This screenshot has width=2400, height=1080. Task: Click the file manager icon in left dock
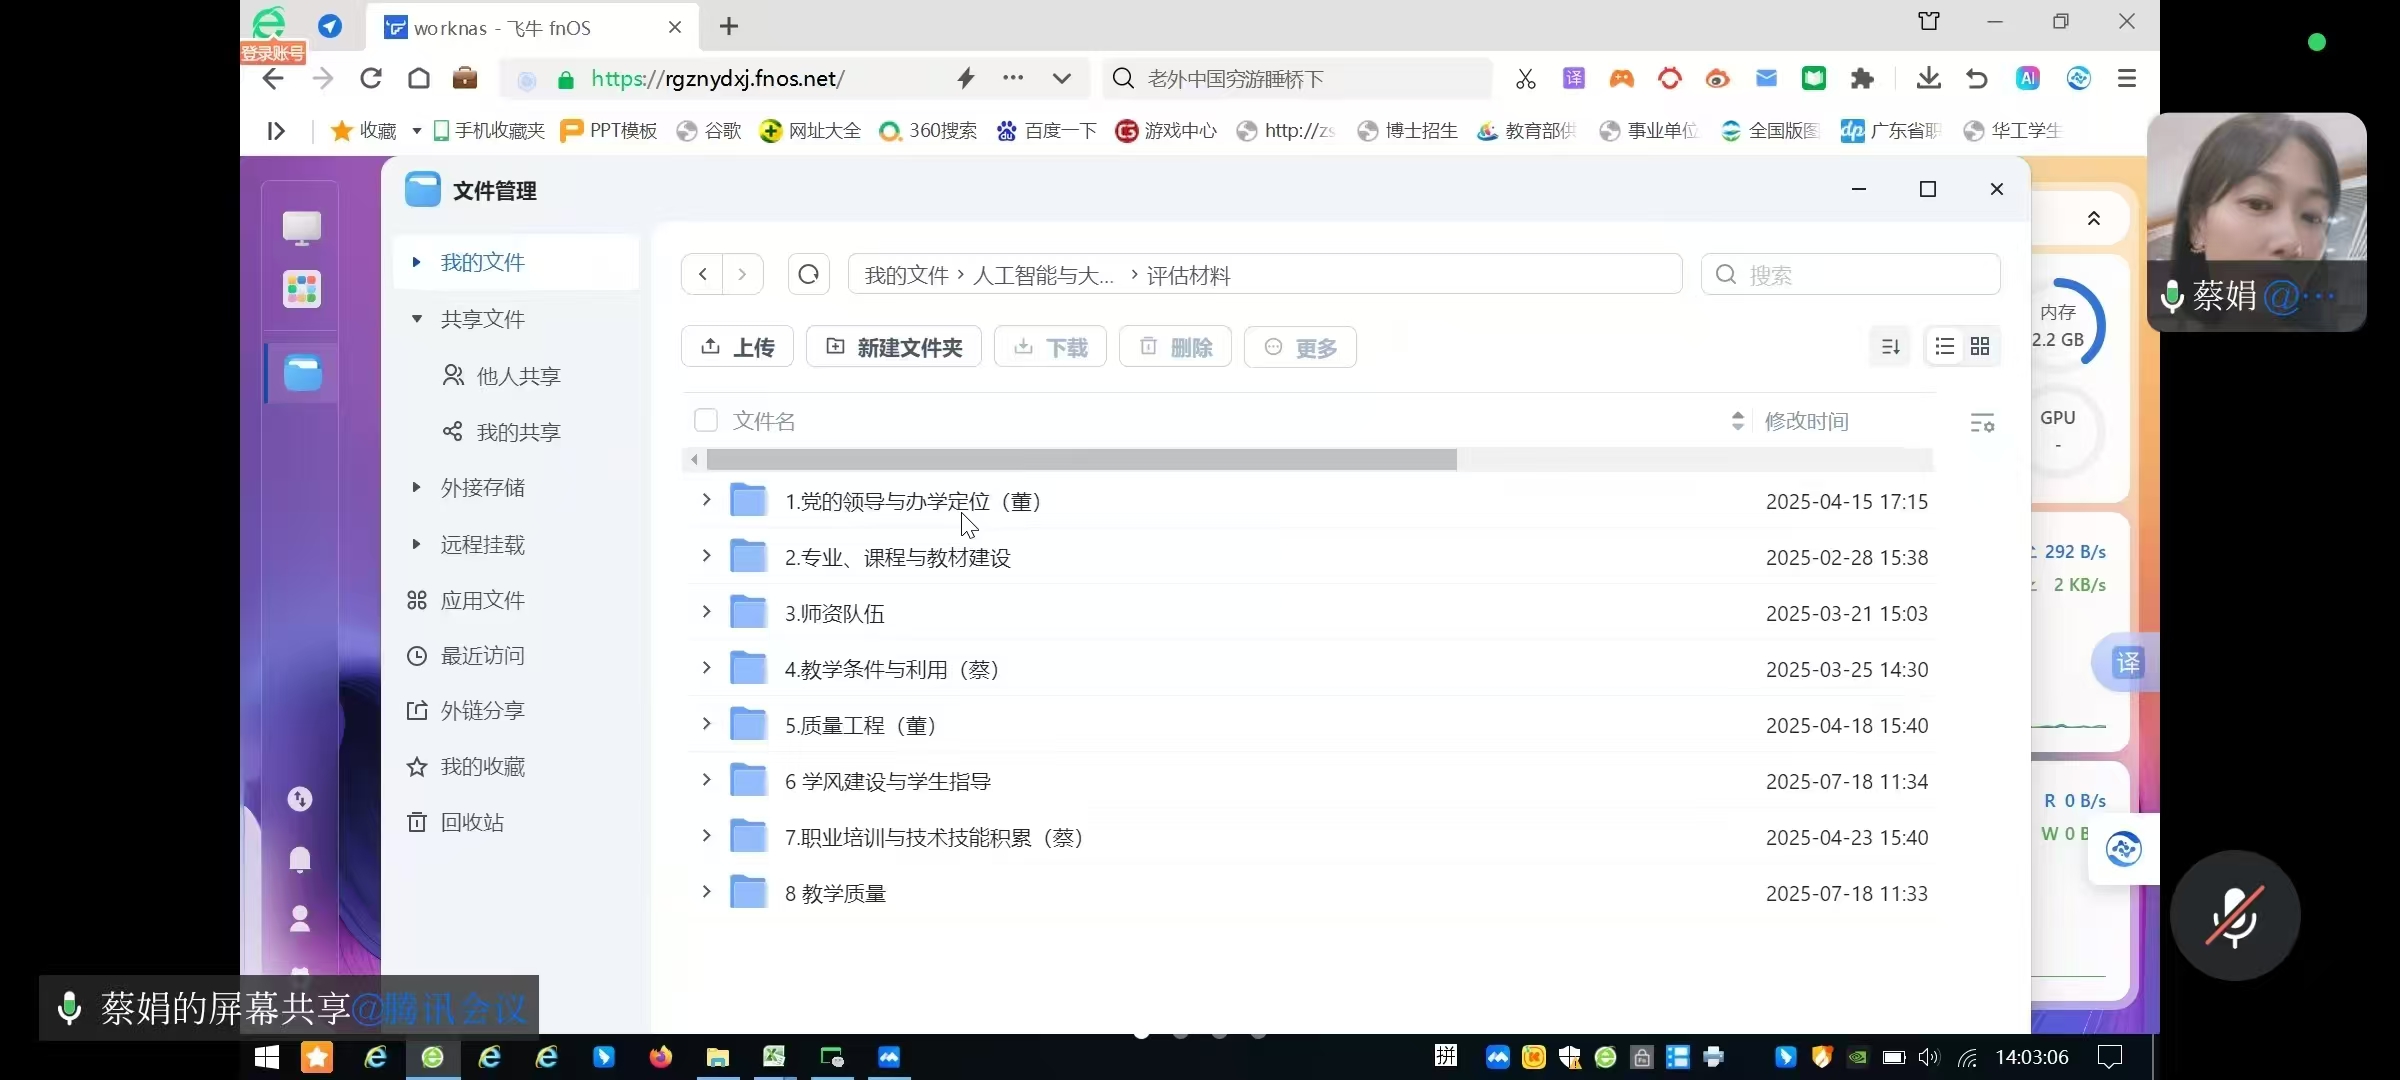(302, 373)
